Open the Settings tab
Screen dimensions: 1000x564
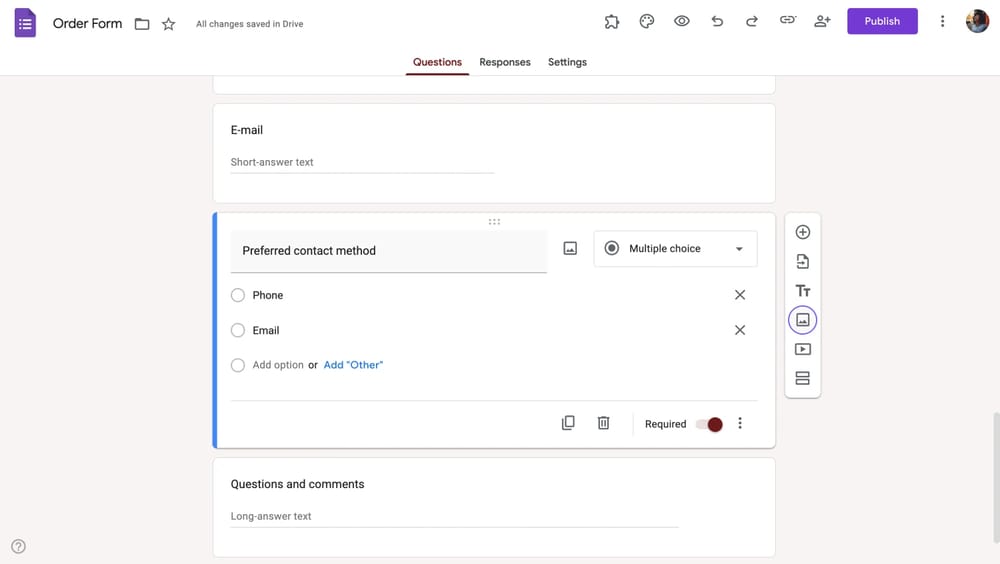[x=567, y=62]
